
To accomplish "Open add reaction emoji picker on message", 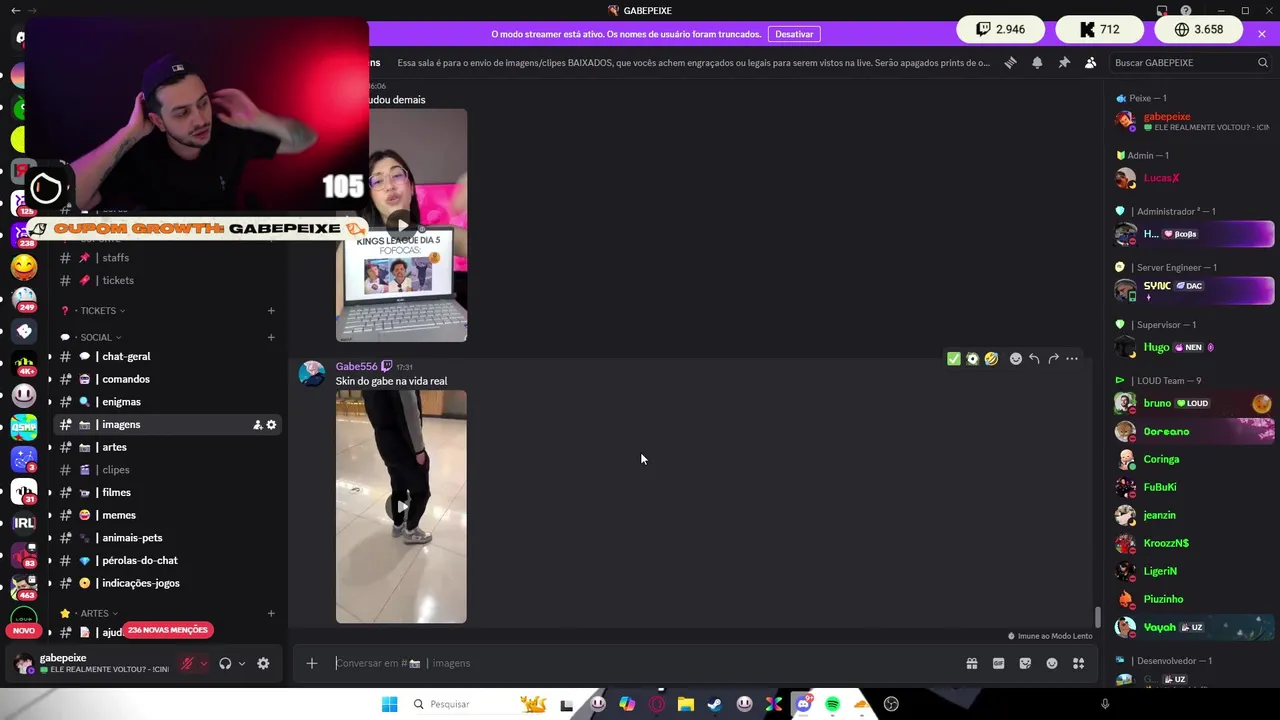I will (x=1016, y=359).
